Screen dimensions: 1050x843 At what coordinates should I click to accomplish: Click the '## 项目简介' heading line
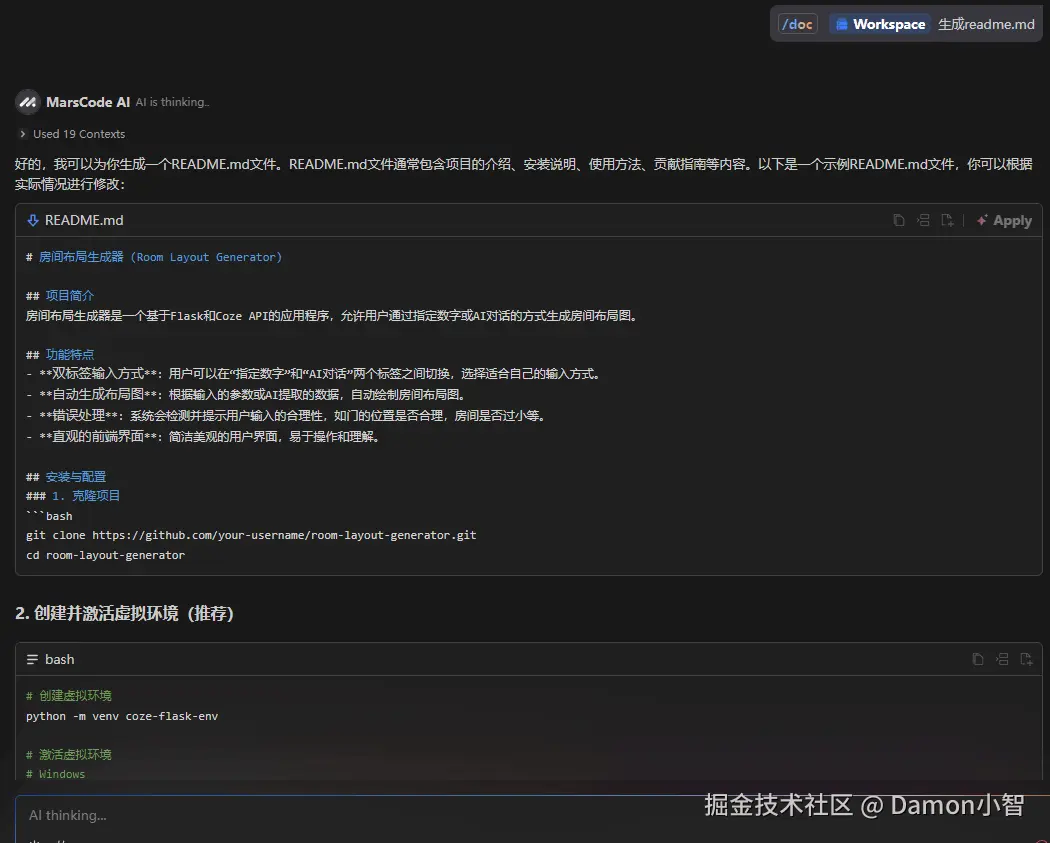pos(60,296)
